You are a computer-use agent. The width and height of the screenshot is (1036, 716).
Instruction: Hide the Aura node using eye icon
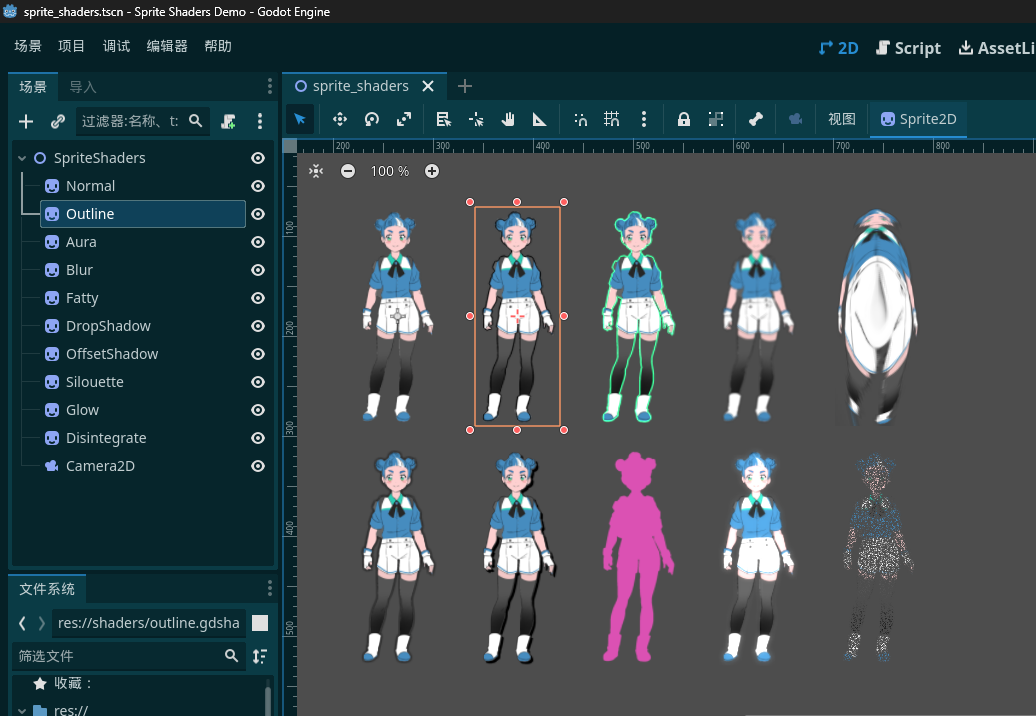click(258, 242)
